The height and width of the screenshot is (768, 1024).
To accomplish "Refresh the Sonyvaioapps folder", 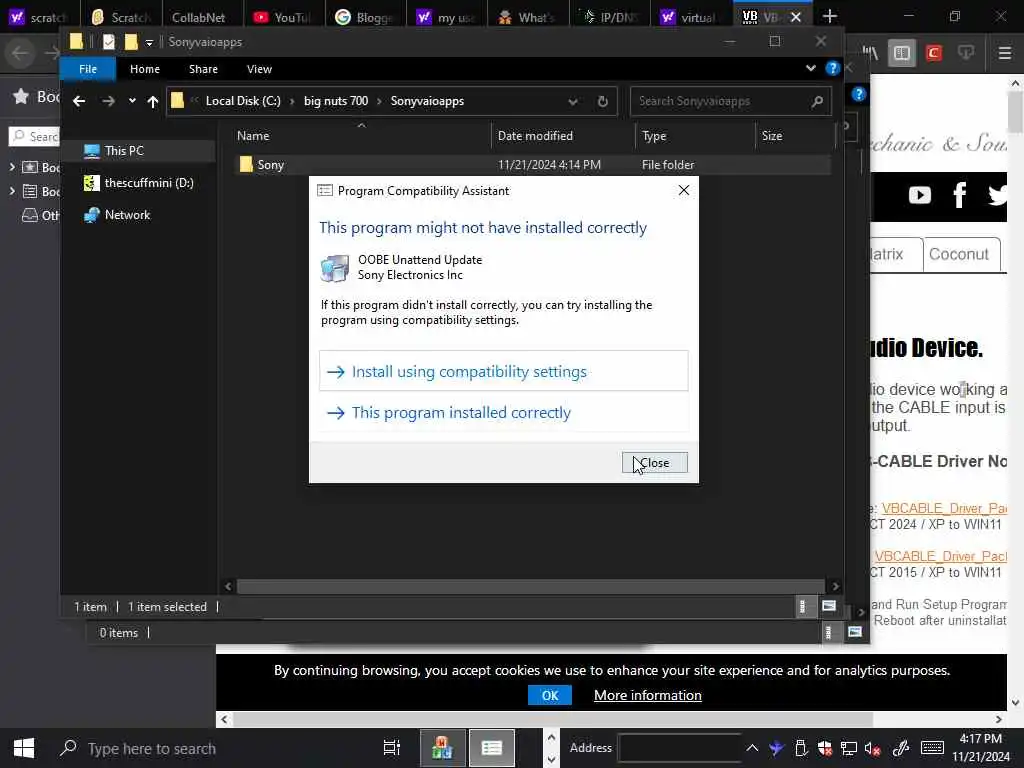I will coord(603,102).
